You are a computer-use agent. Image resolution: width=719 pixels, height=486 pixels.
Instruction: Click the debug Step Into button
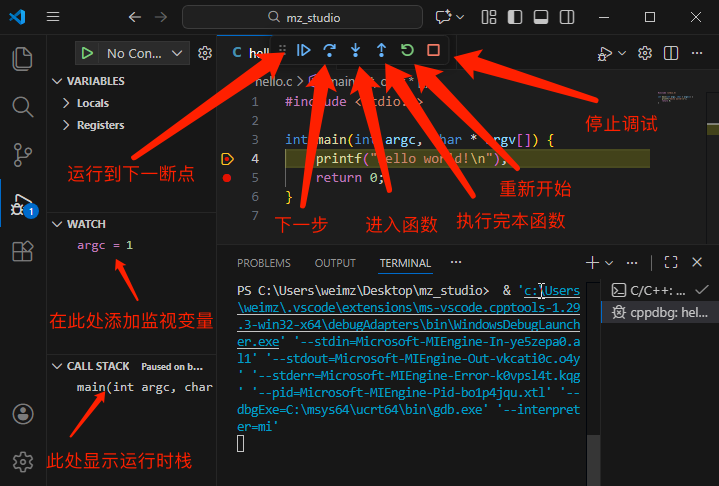pos(355,50)
